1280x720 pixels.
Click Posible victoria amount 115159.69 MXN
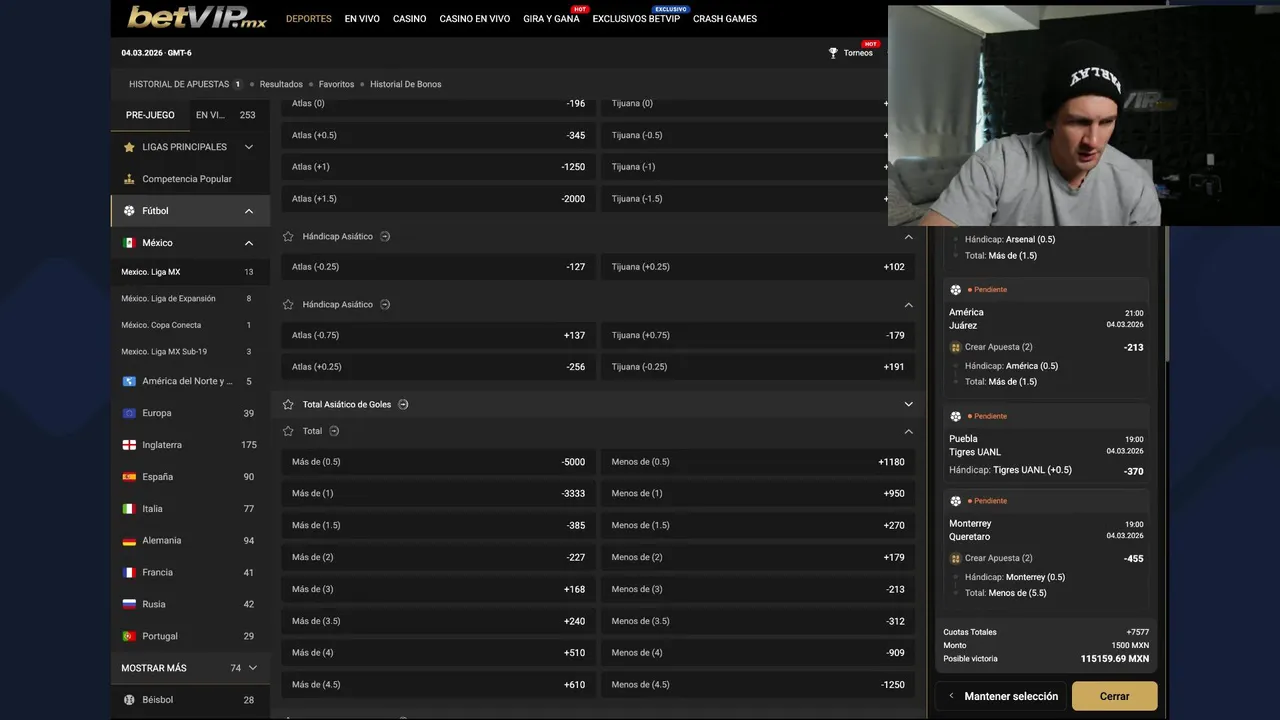[x=1114, y=659]
